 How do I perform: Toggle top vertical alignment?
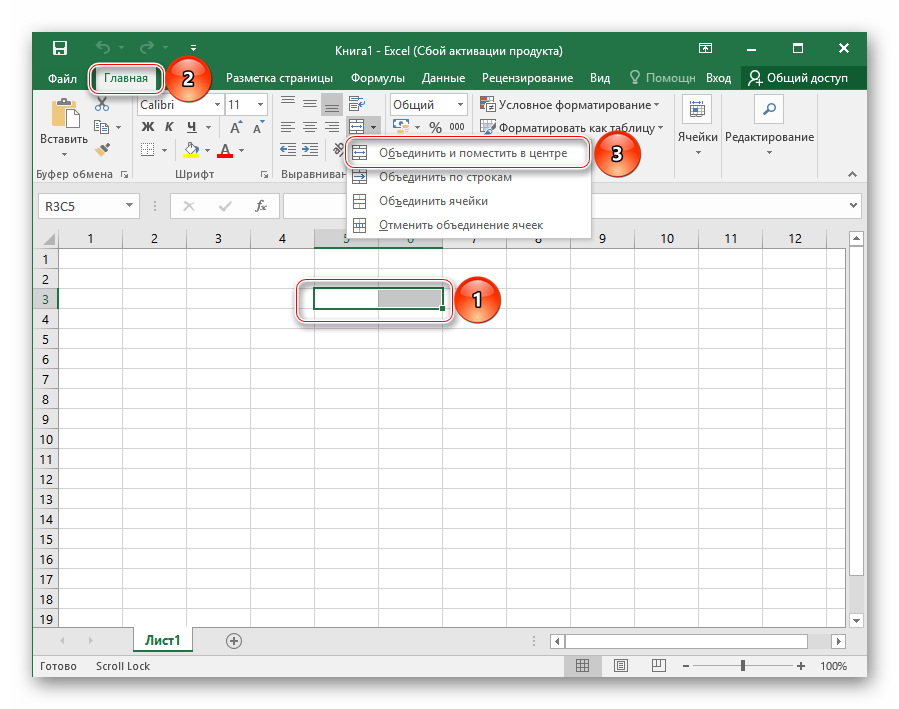(x=288, y=104)
